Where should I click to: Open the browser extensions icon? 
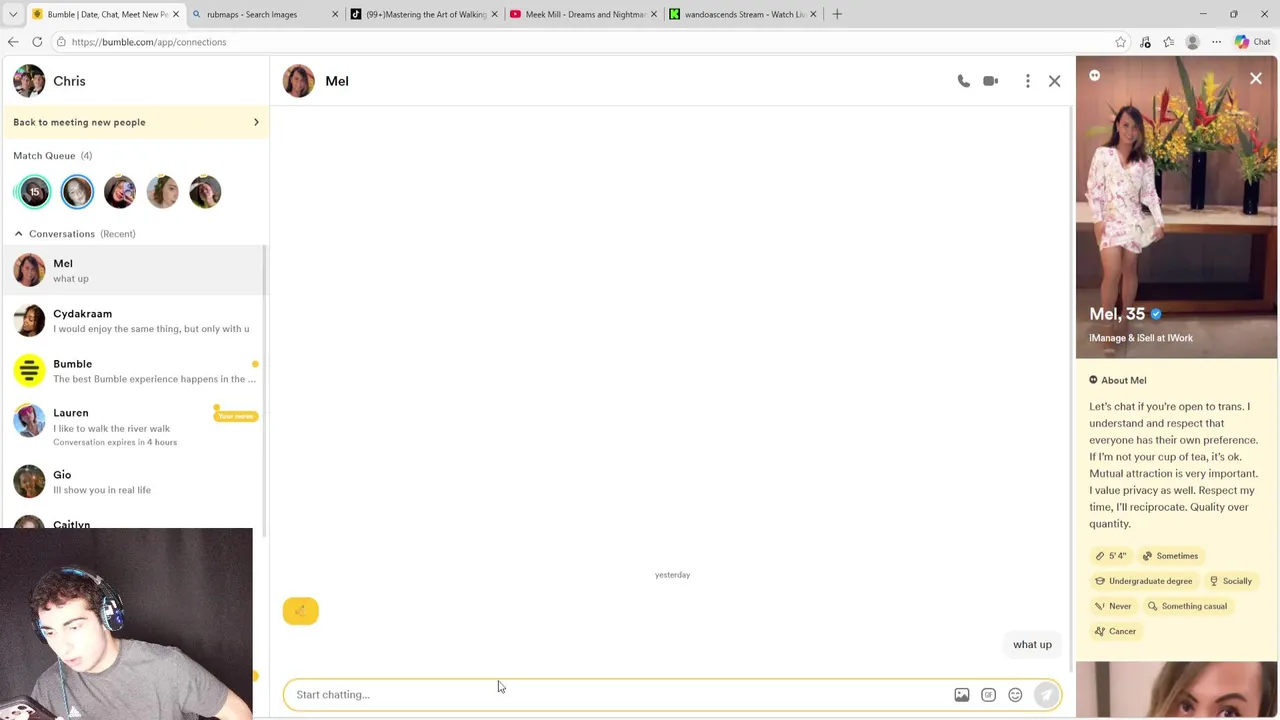click(1145, 42)
